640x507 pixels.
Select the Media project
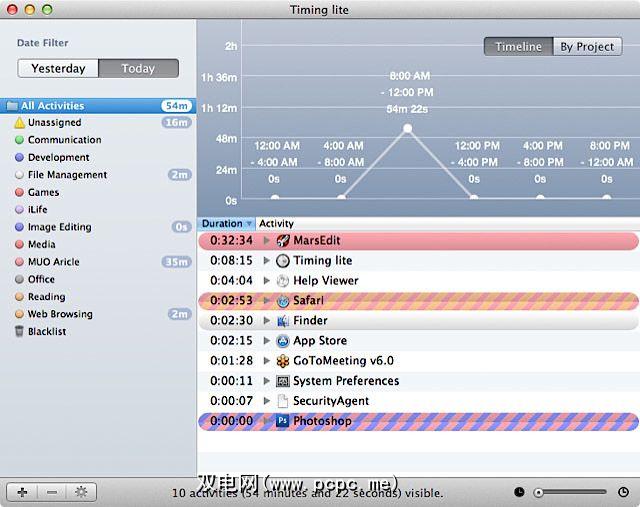(98, 245)
